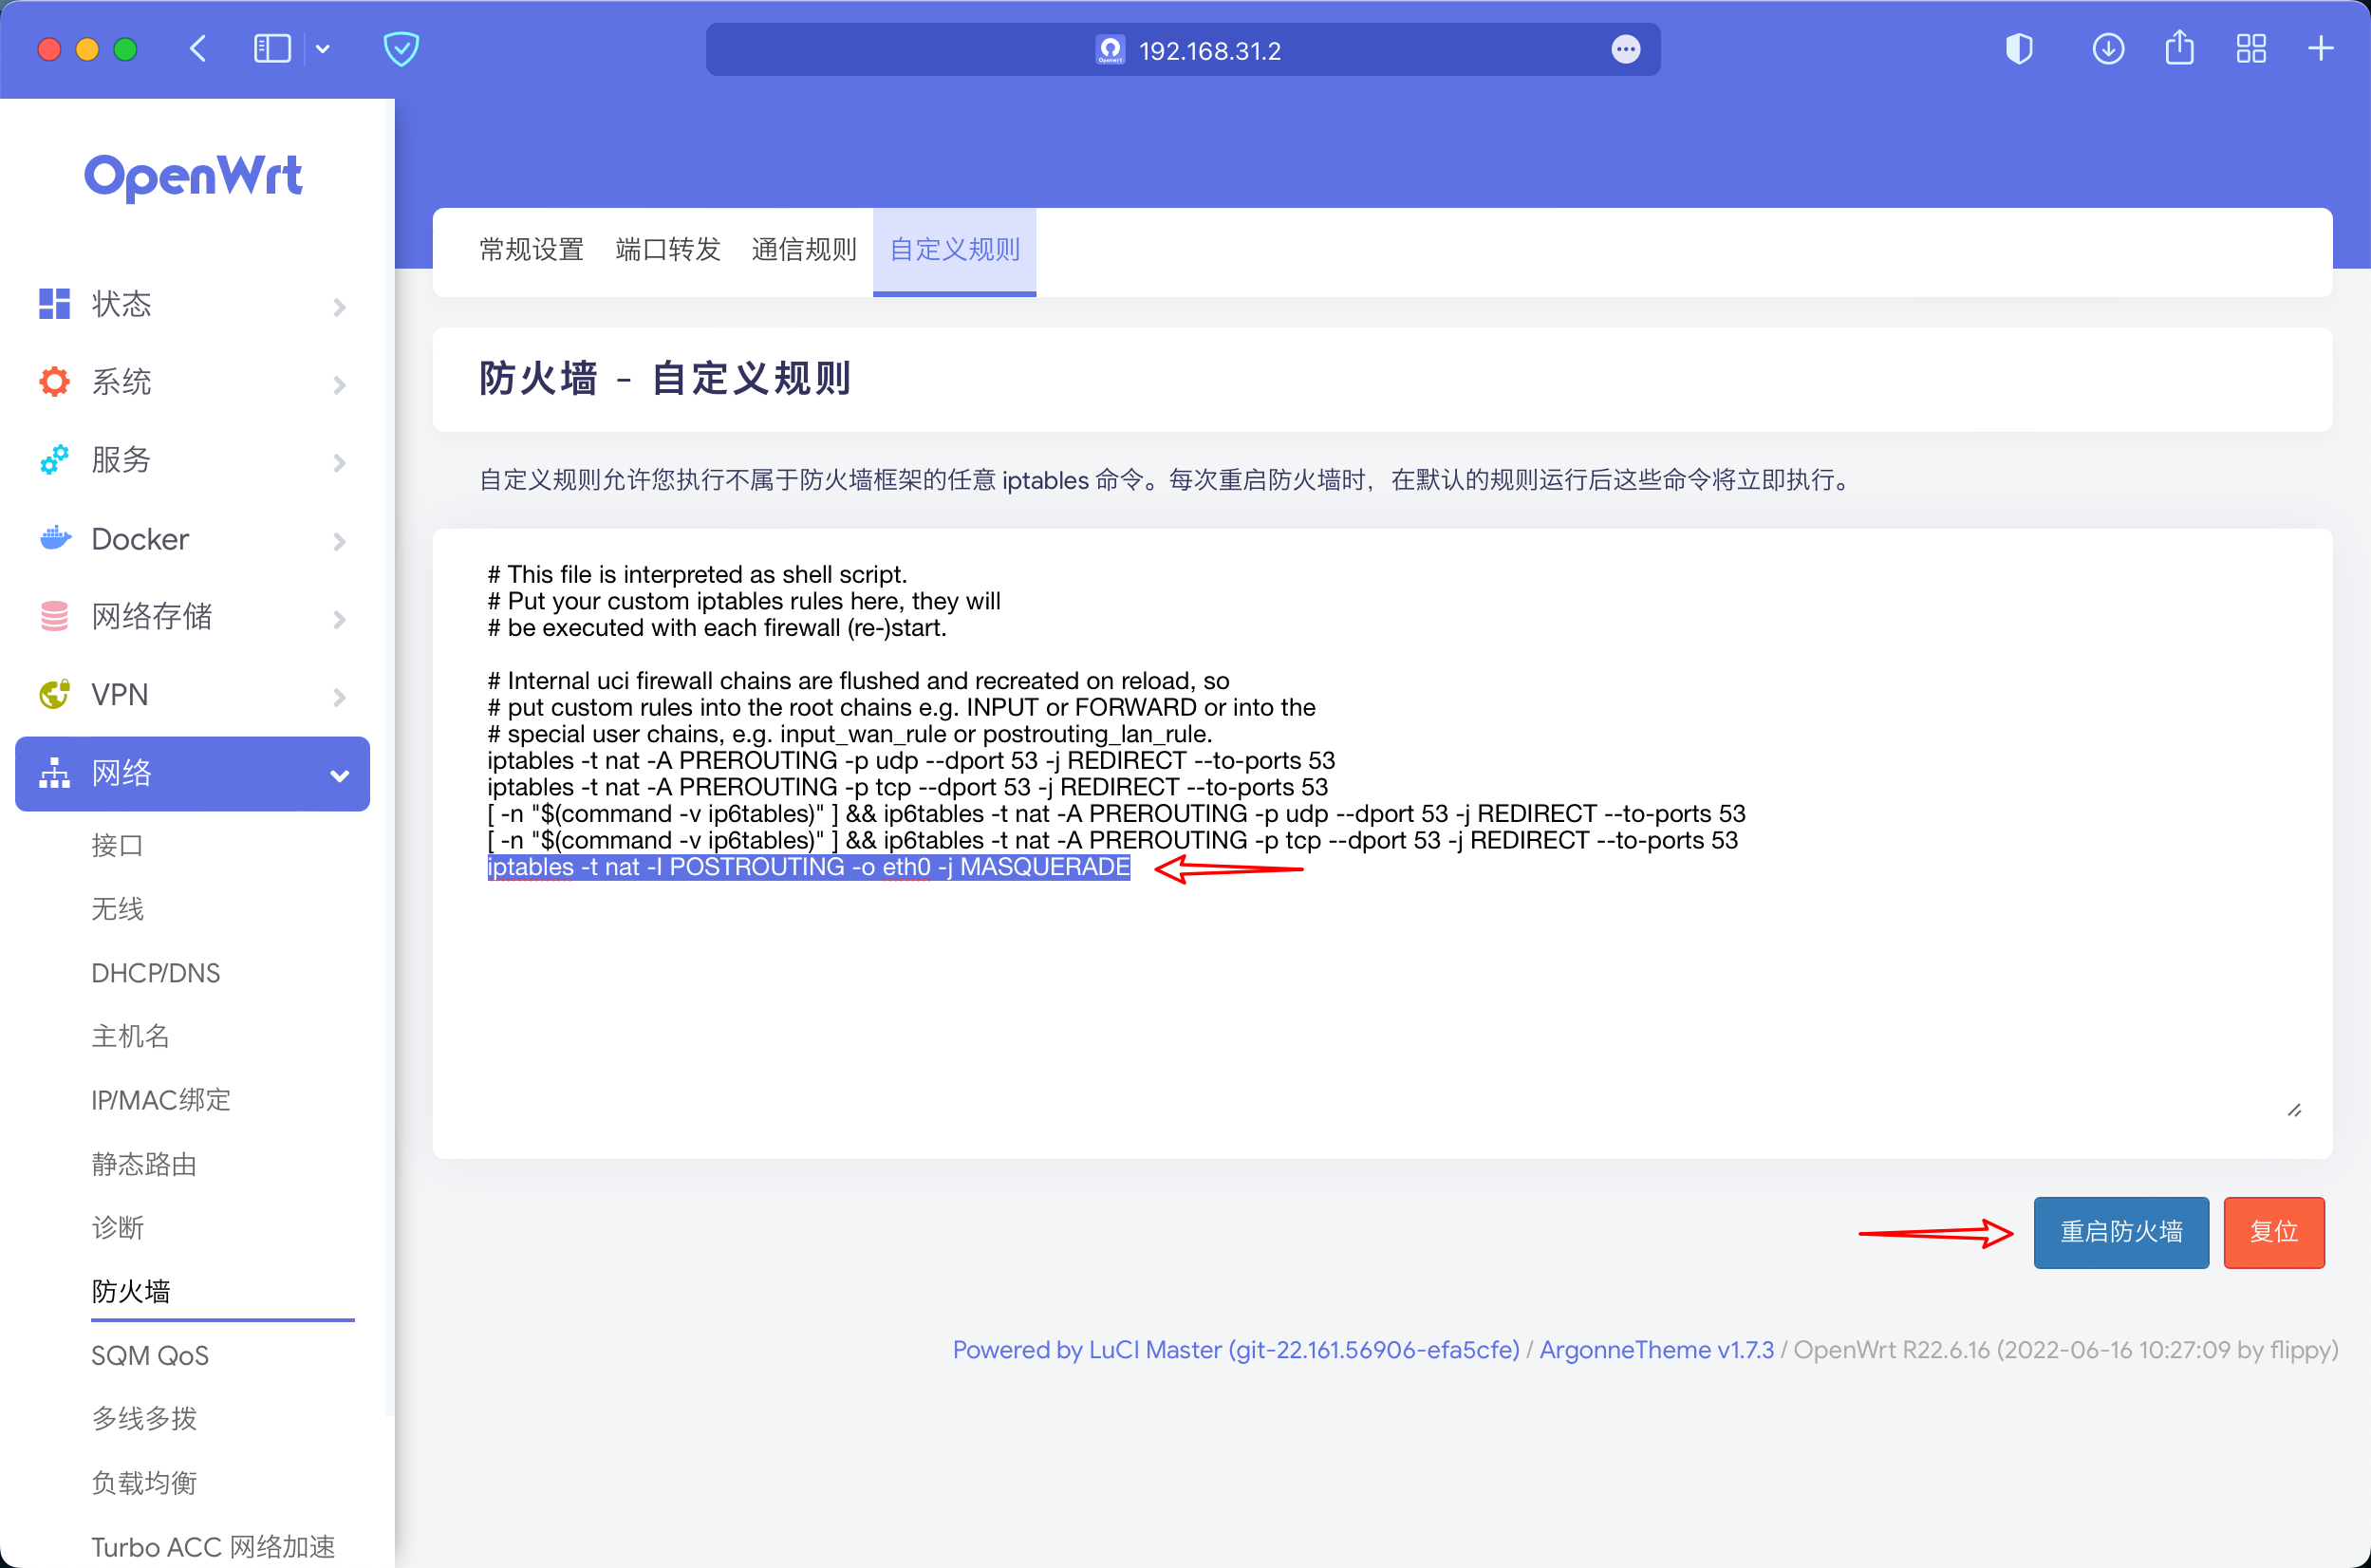Open the 无线 submenu item
2371x1568 pixels.
pos(117,909)
